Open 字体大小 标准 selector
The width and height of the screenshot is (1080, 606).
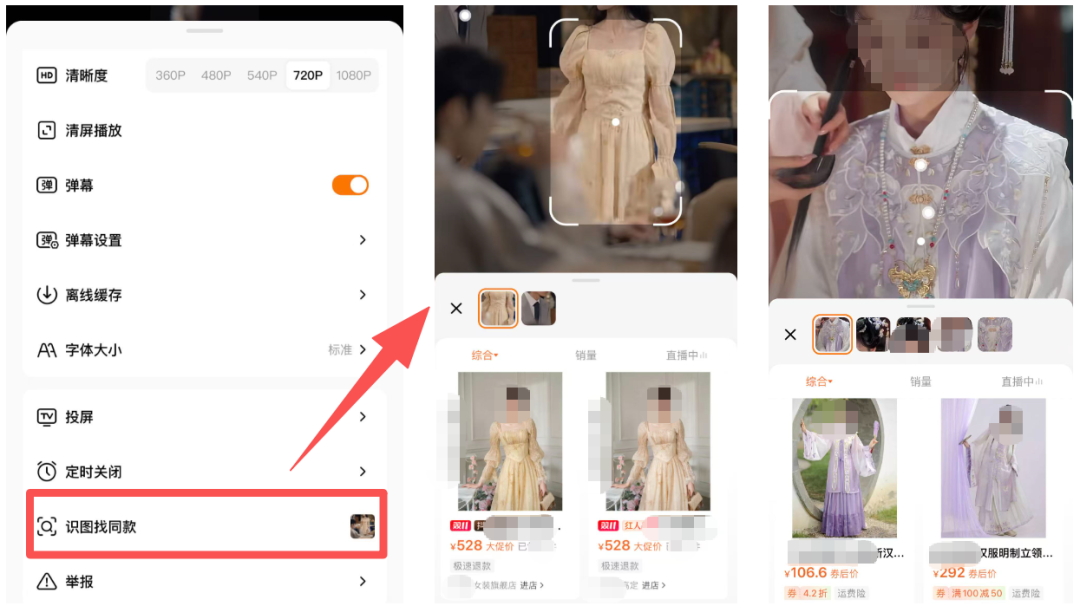(x=347, y=350)
